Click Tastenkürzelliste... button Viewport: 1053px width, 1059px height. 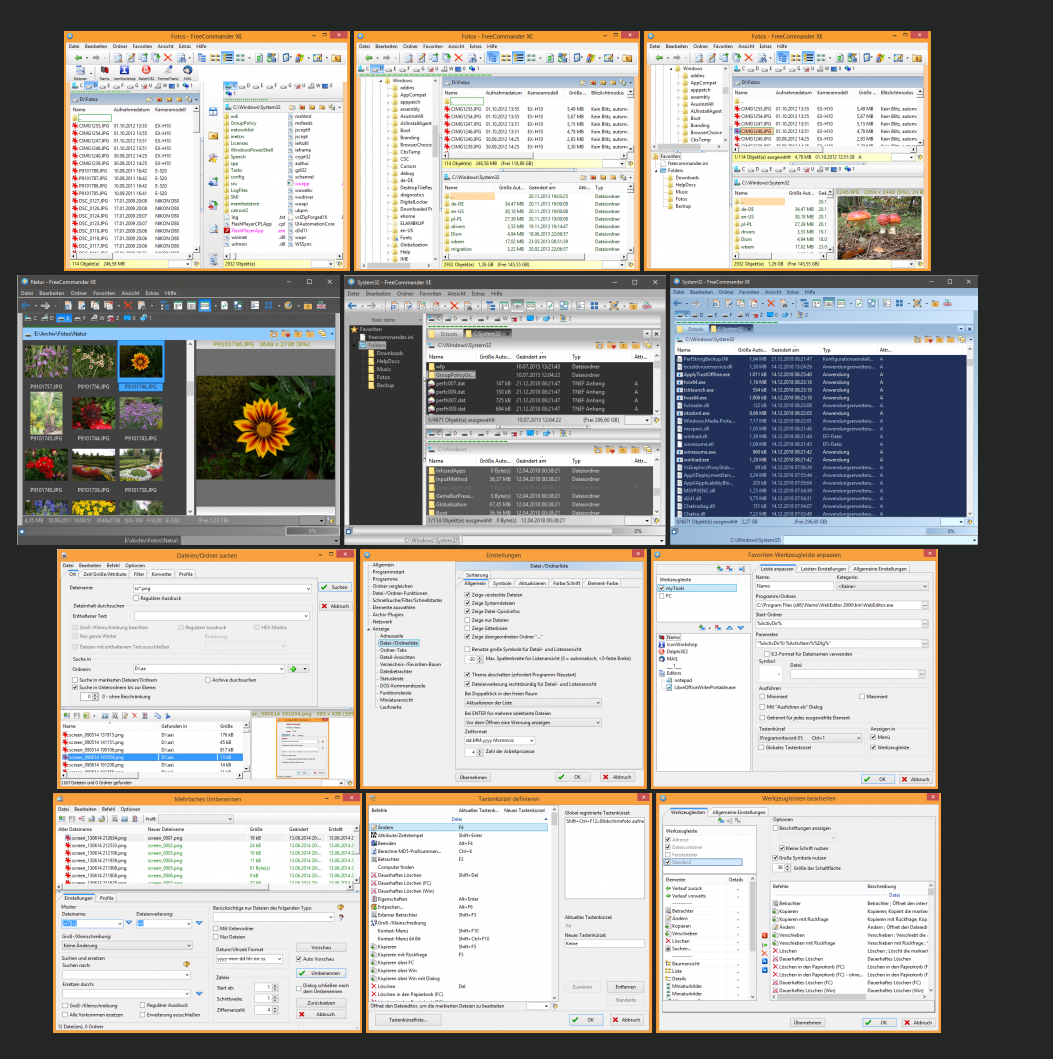tap(407, 1020)
